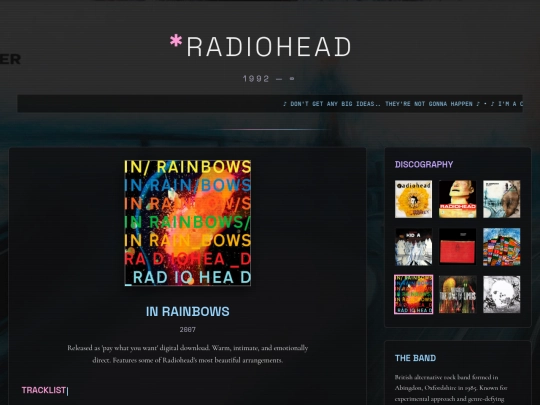Pick the Hail to the Thief cover
The height and width of the screenshot is (405, 540).
501,247
